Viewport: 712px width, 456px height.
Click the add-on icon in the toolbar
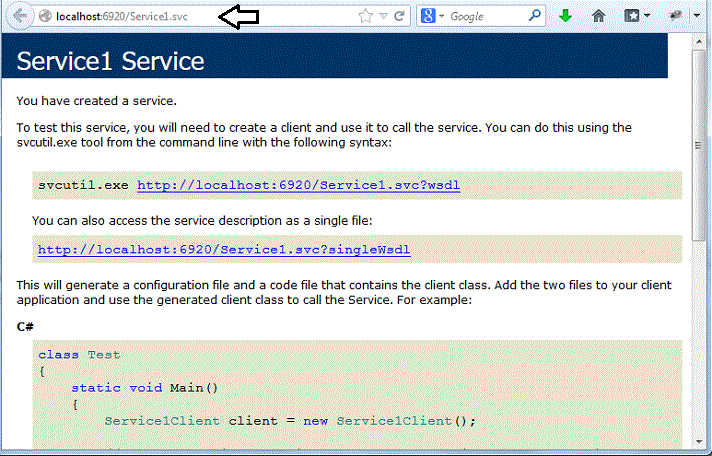click(676, 16)
